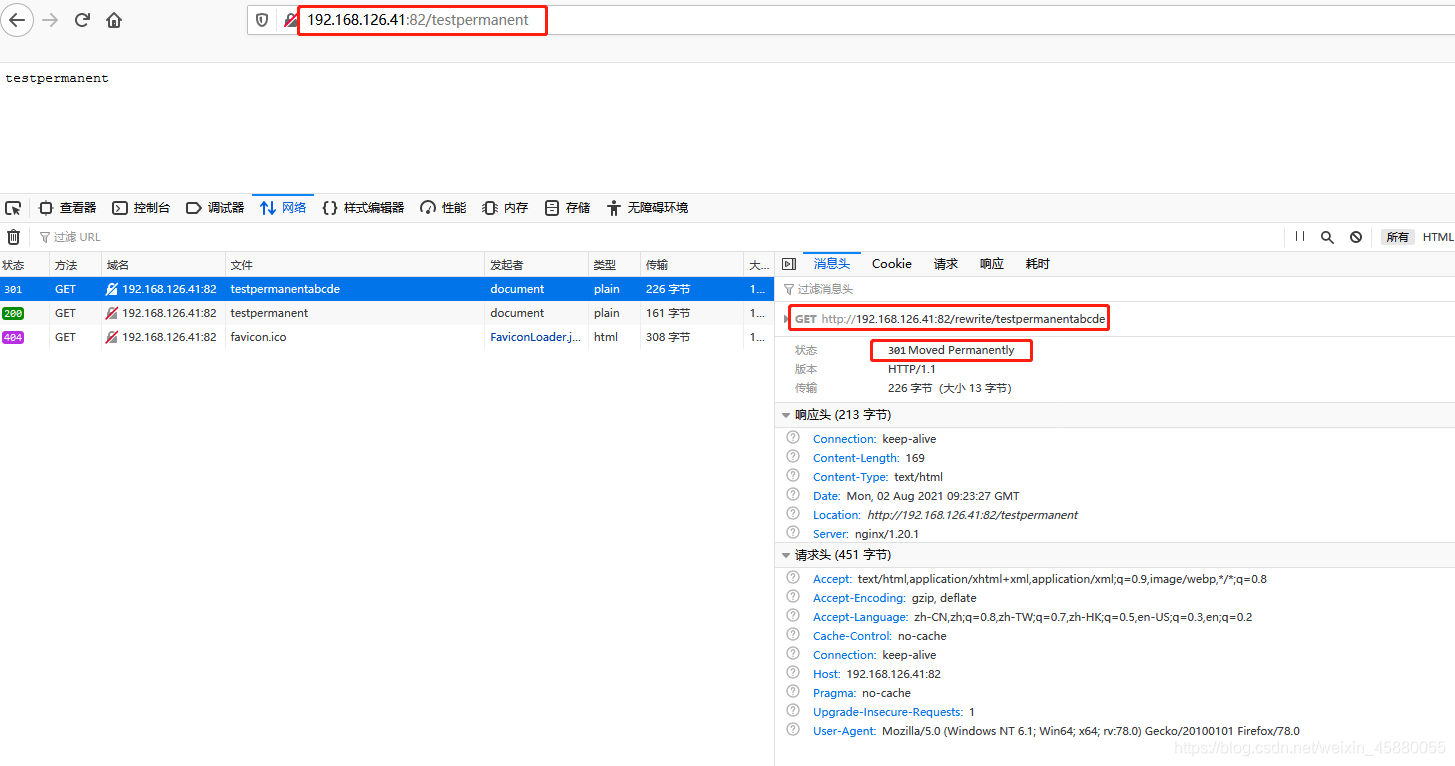Switch to the 调试器 debugger tab
The image size is (1455, 766).
[215, 208]
